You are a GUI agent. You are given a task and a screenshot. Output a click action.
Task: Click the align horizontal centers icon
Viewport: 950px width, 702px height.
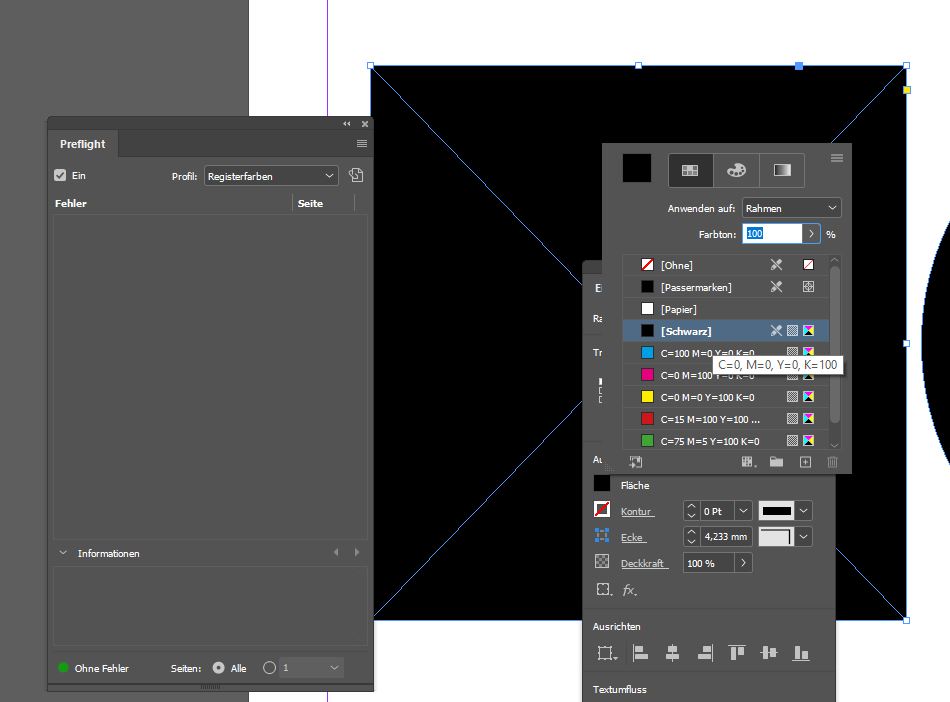click(x=672, y=653)
